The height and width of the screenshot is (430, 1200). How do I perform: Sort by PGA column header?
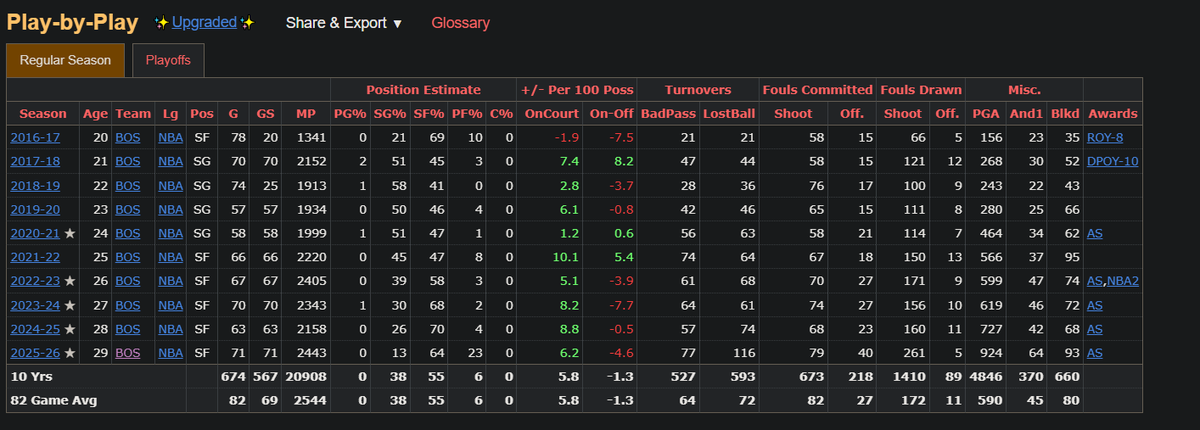(x=986, y=114)
